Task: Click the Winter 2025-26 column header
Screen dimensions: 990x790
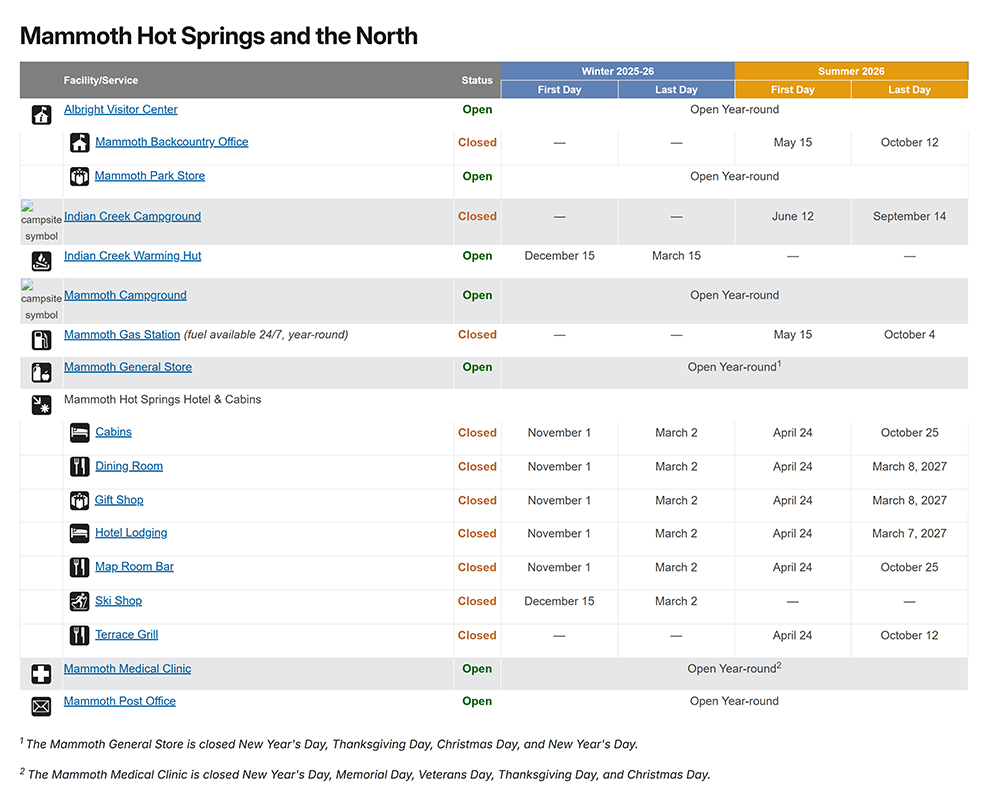Action: [x=617, y=71]
